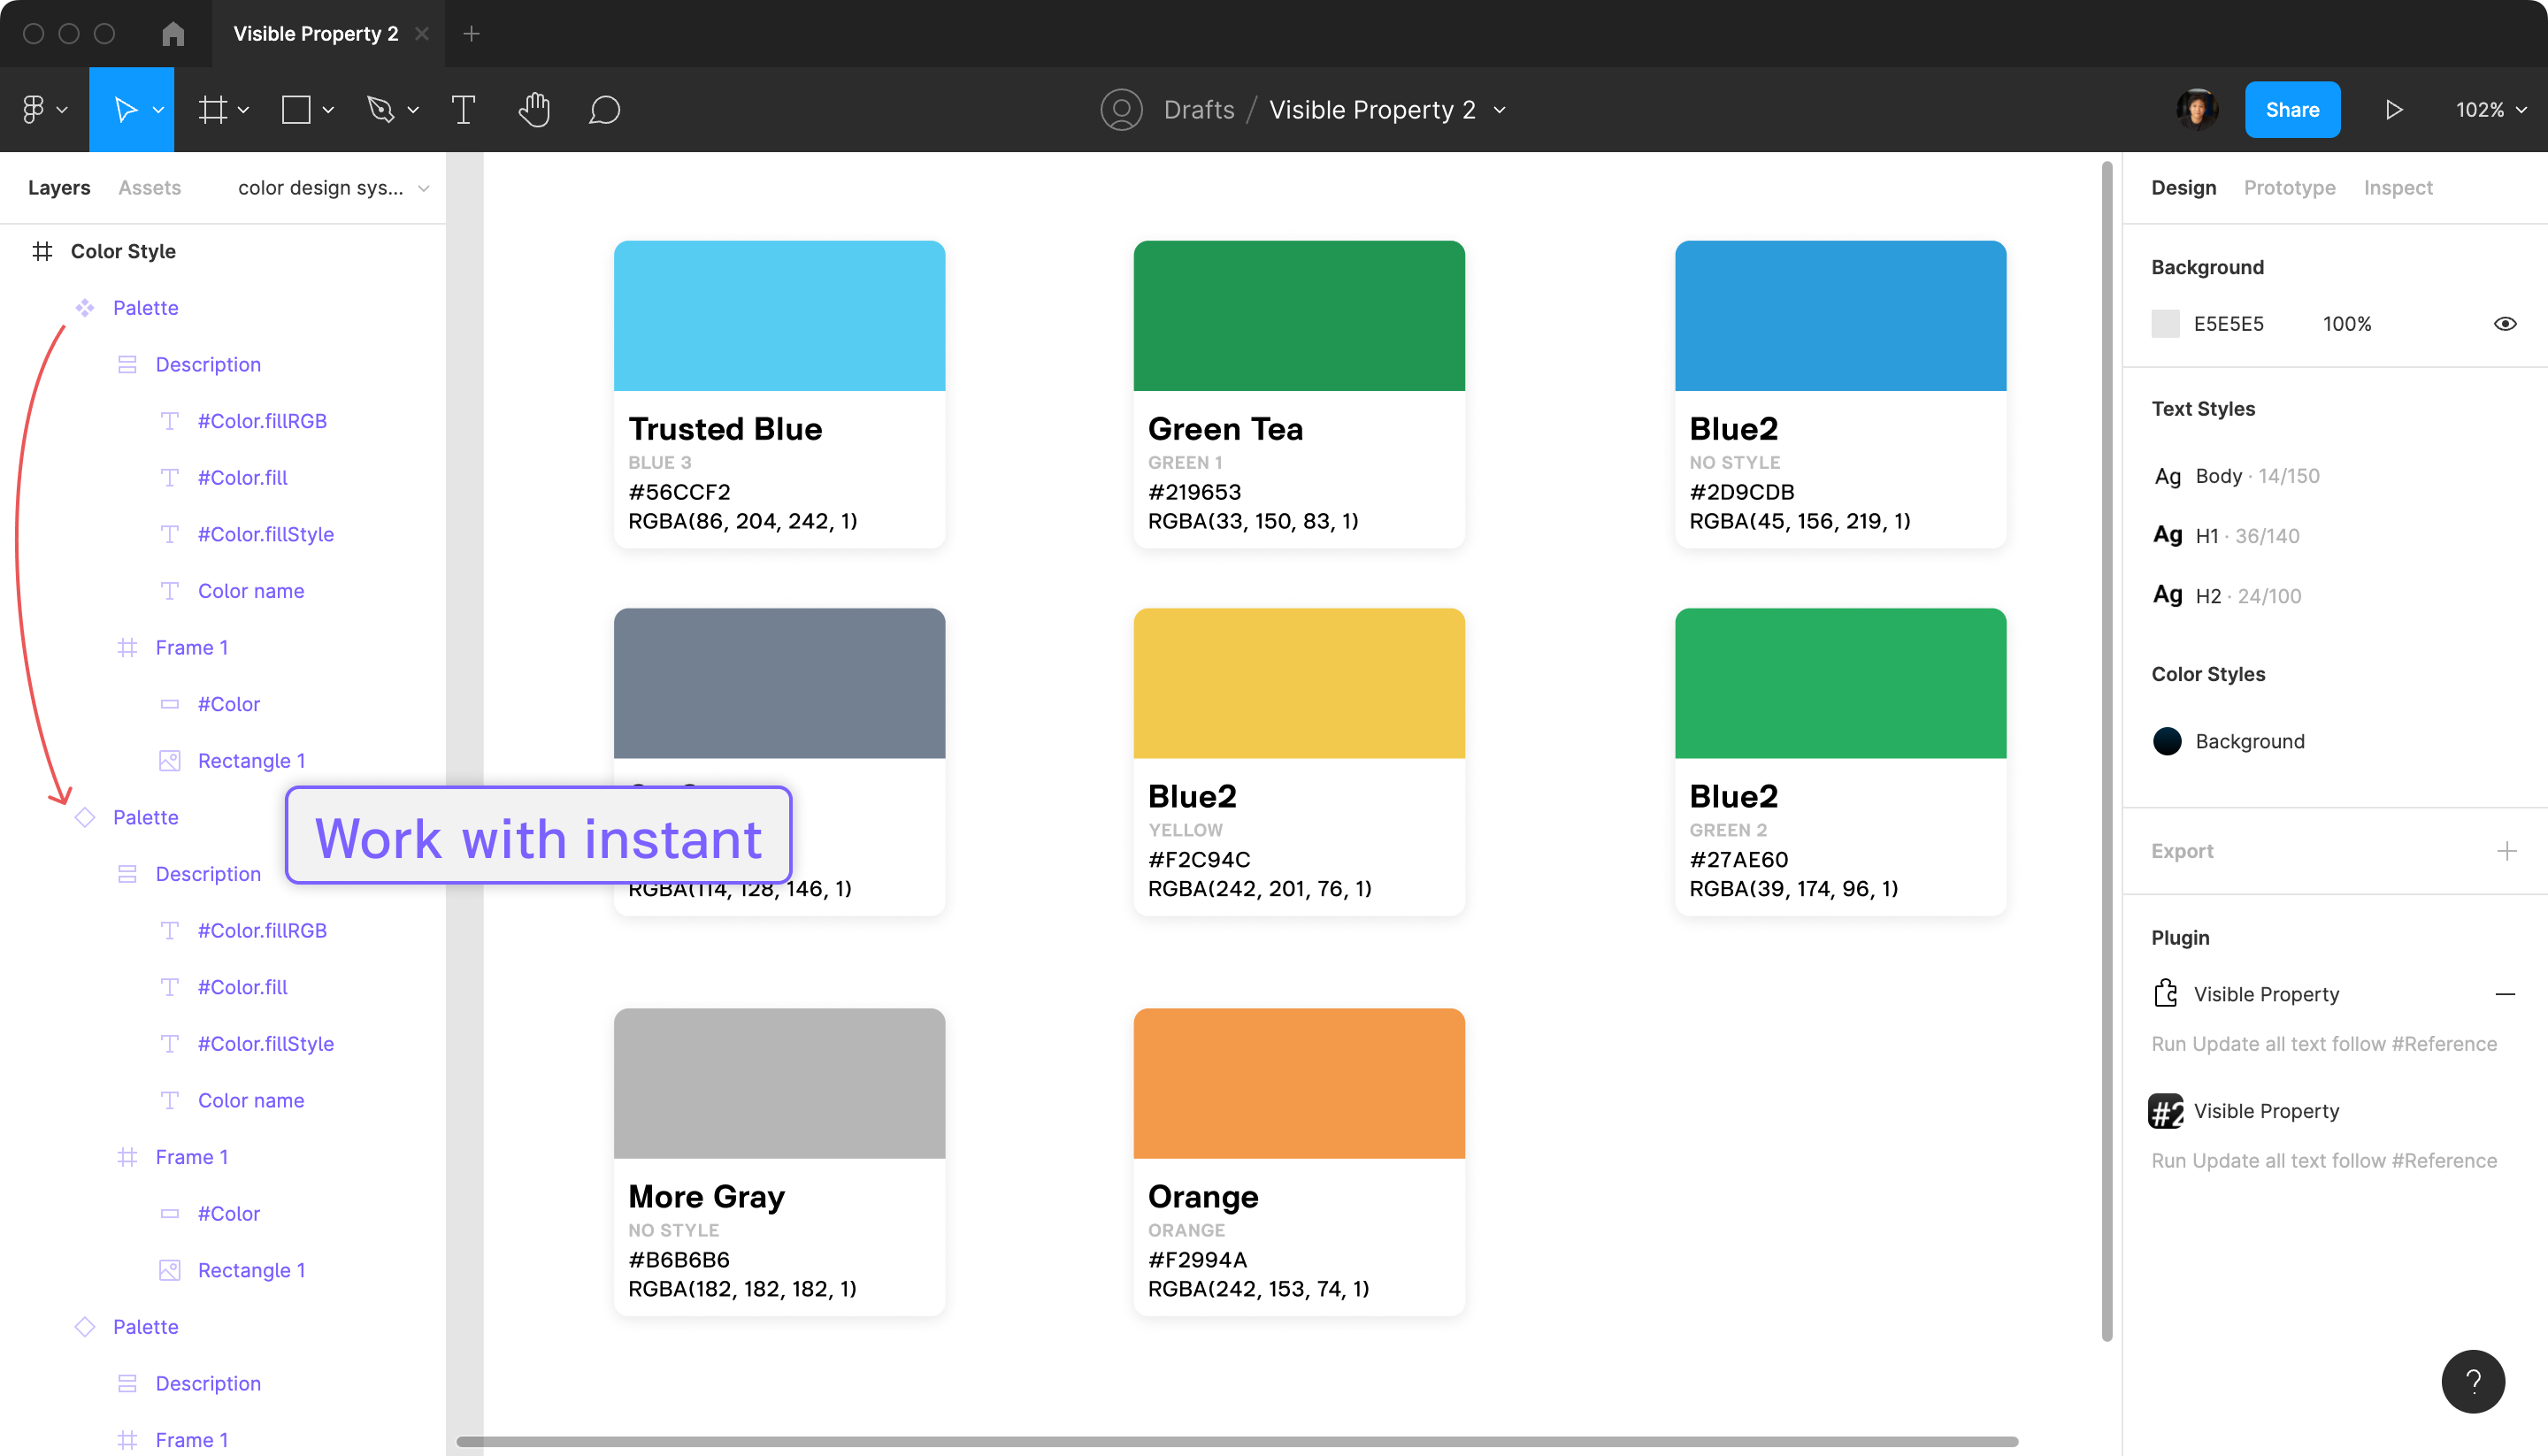This screenshot has height=1456, width=2548.
Task: Start Present mode with the play icon
Action: (x=2392, y=109)
